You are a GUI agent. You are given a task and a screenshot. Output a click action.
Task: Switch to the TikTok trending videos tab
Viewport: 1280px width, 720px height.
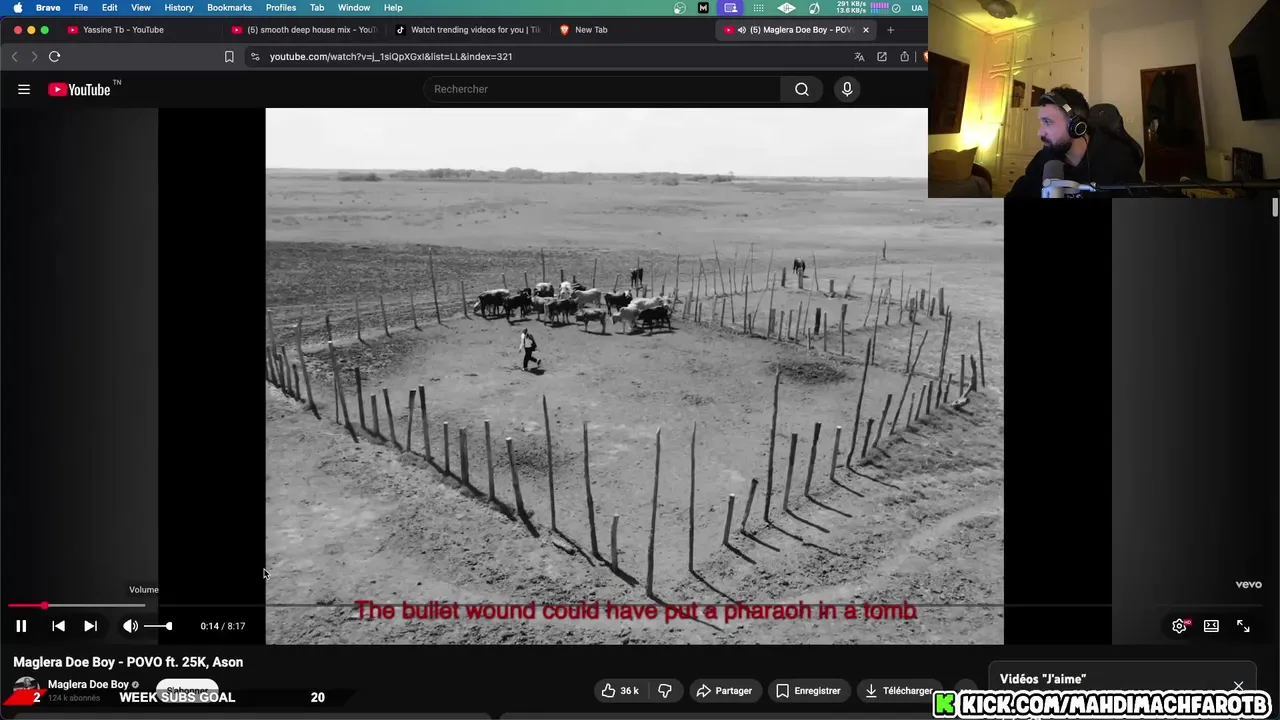pyautogui.click(x=468, y=30)
